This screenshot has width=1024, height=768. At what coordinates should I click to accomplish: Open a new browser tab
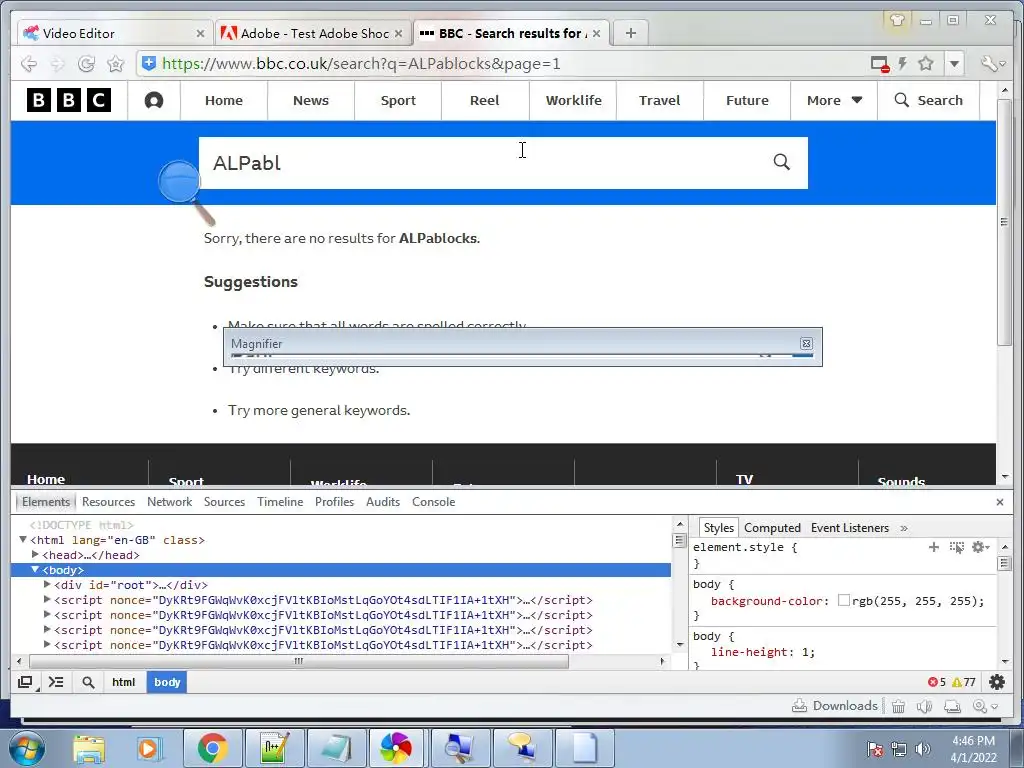click(630, 33)
